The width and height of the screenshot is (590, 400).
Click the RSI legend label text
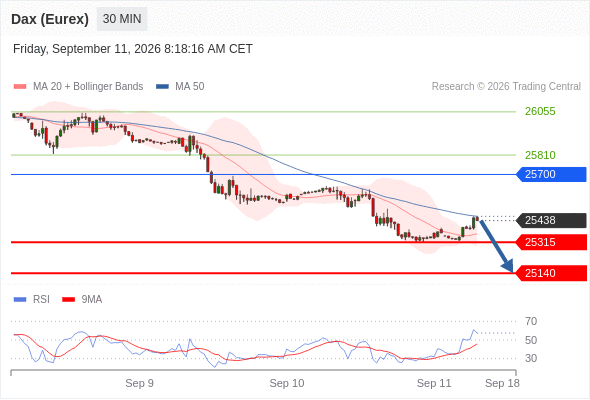[41, 300]
